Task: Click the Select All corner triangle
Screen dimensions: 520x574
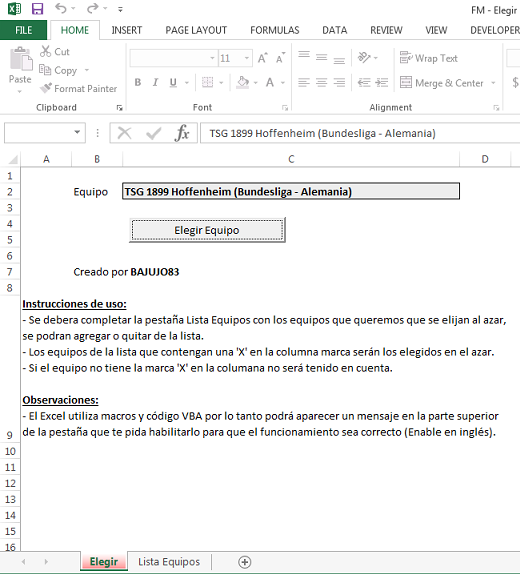Action: click(x=13, y=160)
